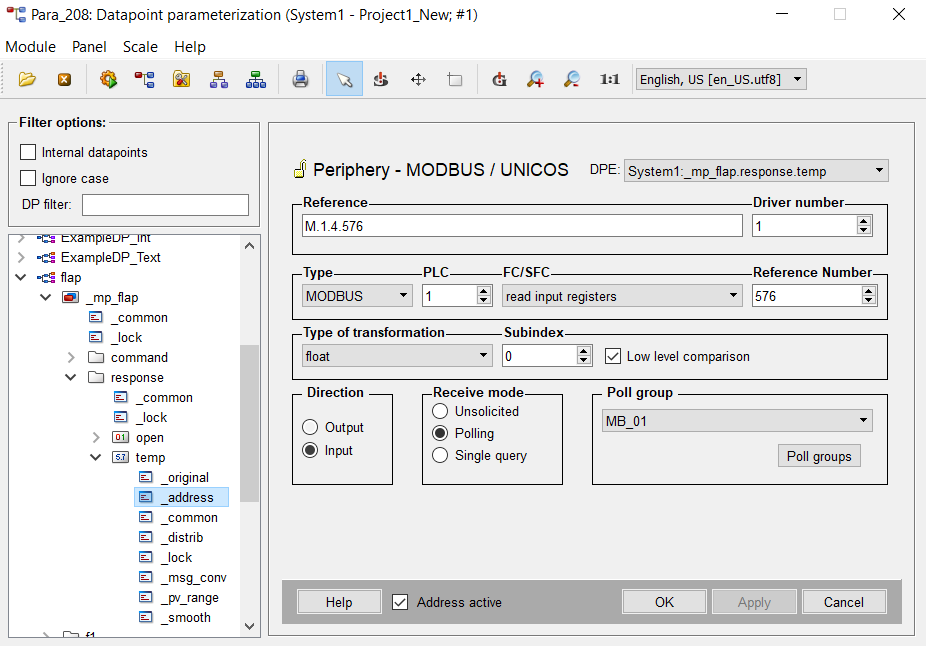The height and width of the screenshot is (646, 926).
Task: Collapse the response folder in tree
Action: pos(71,378)
